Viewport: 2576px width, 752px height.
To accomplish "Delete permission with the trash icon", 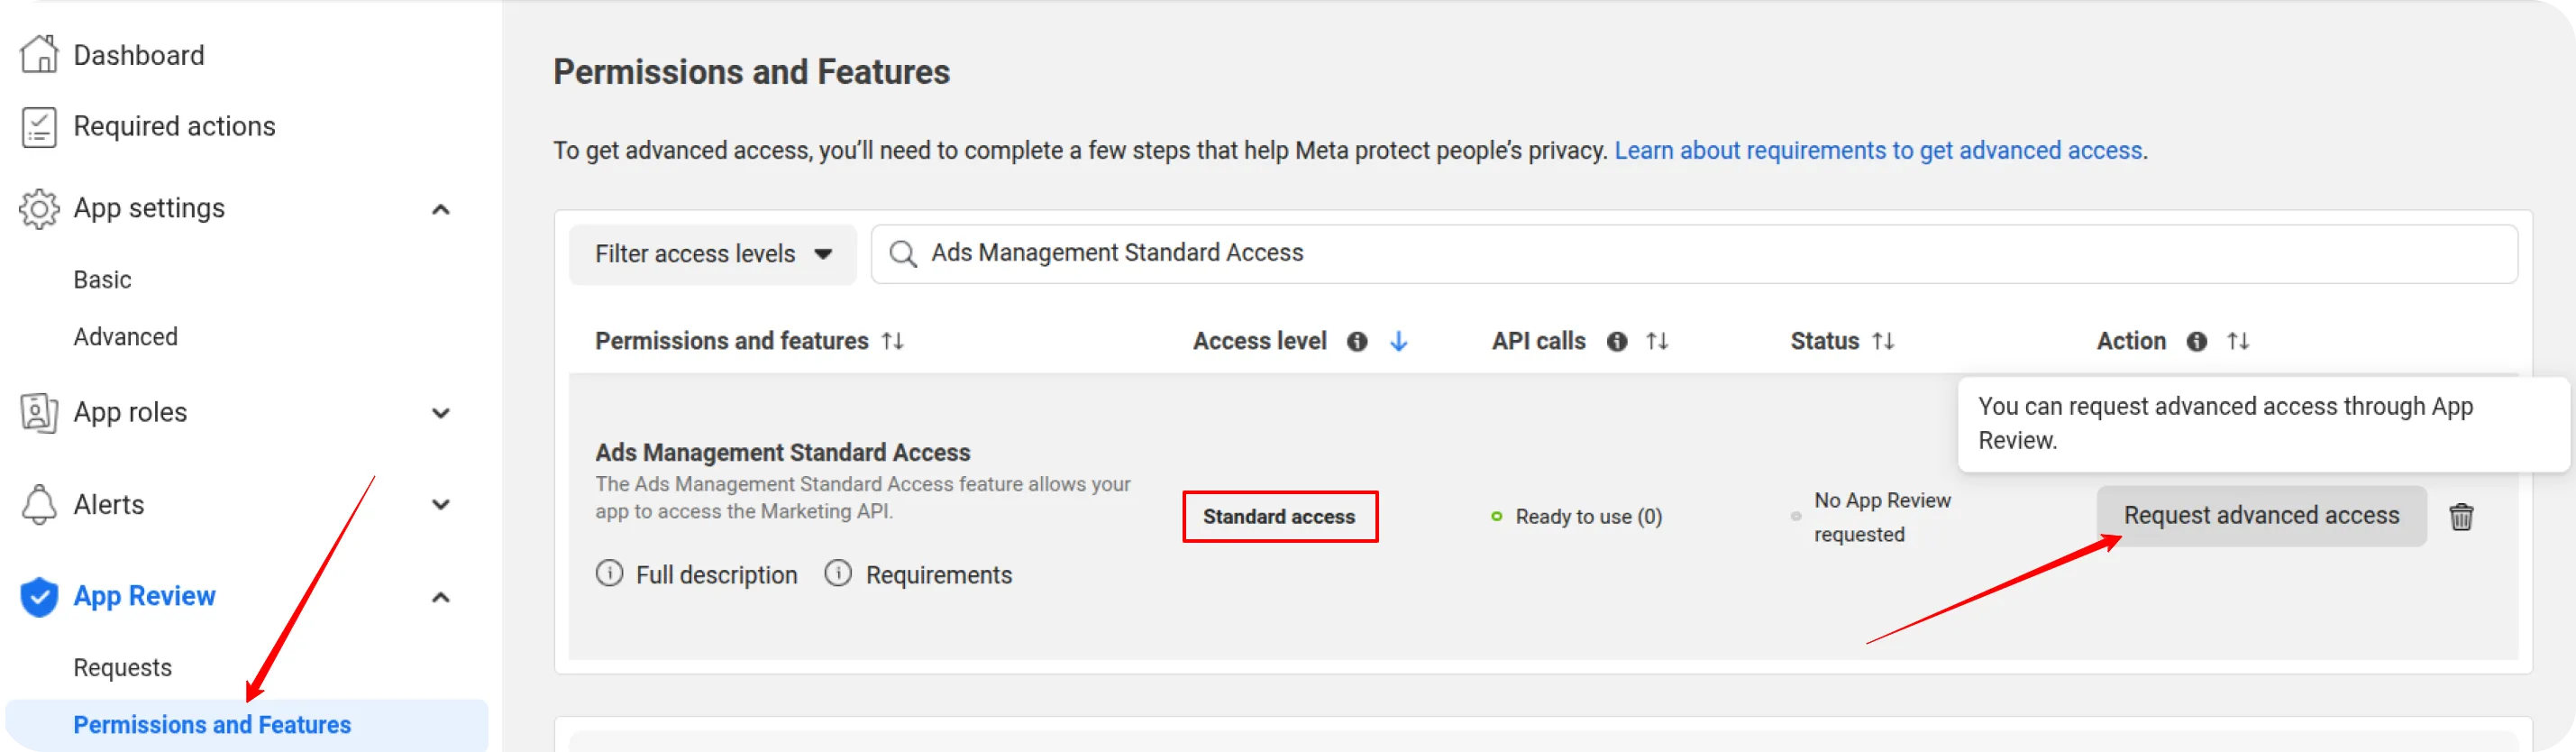I will point(2462,516).
